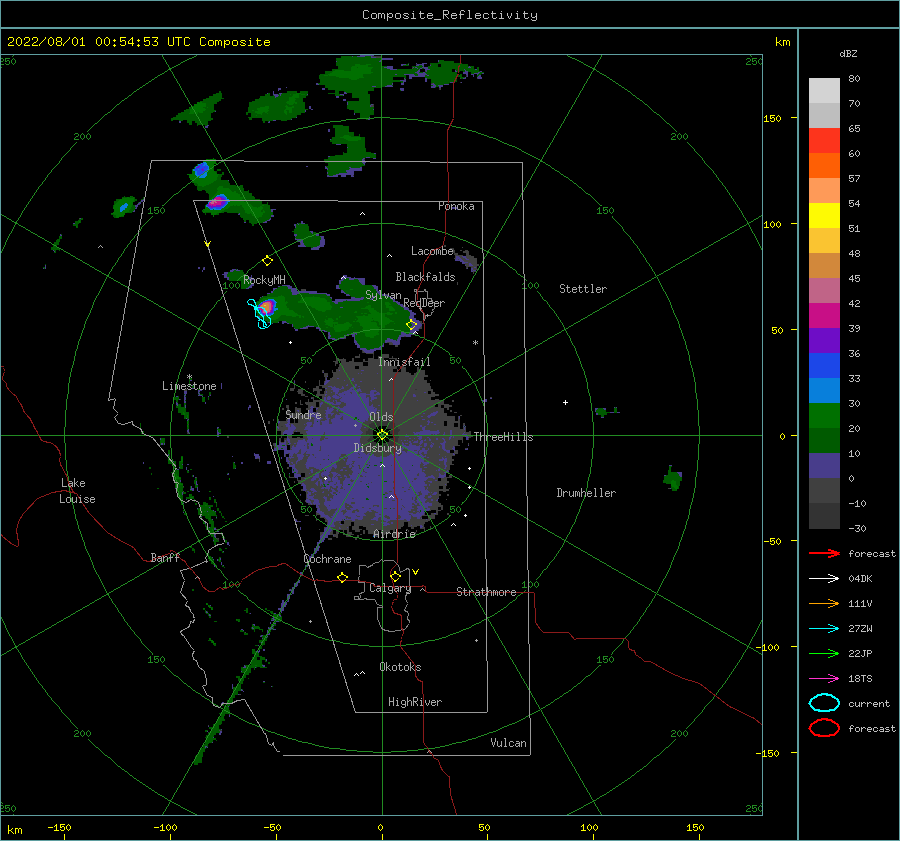The height and width of the screenshot is (841, 900).
Task: Click the Ponoka label
Action: click(x=456, y=206)
